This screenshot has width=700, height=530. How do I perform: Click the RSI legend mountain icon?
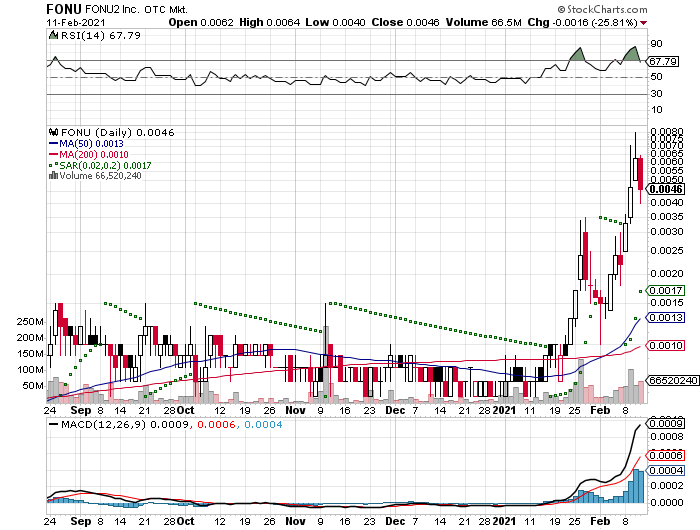(x=53, y=35)
